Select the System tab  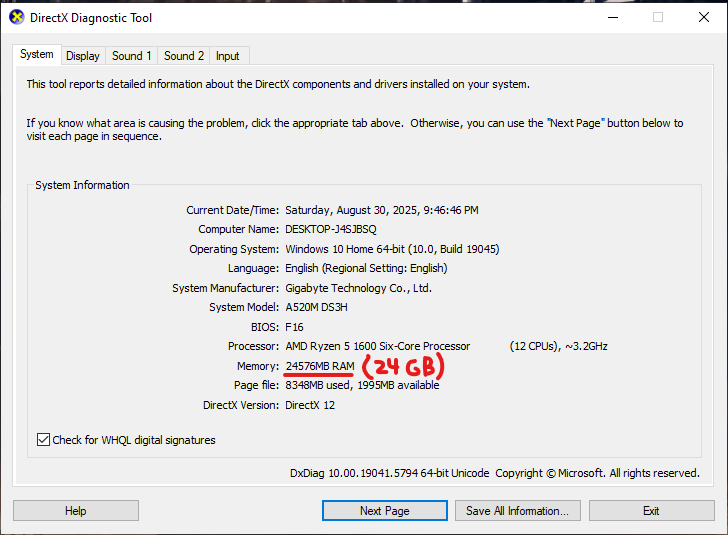(37, 54)
